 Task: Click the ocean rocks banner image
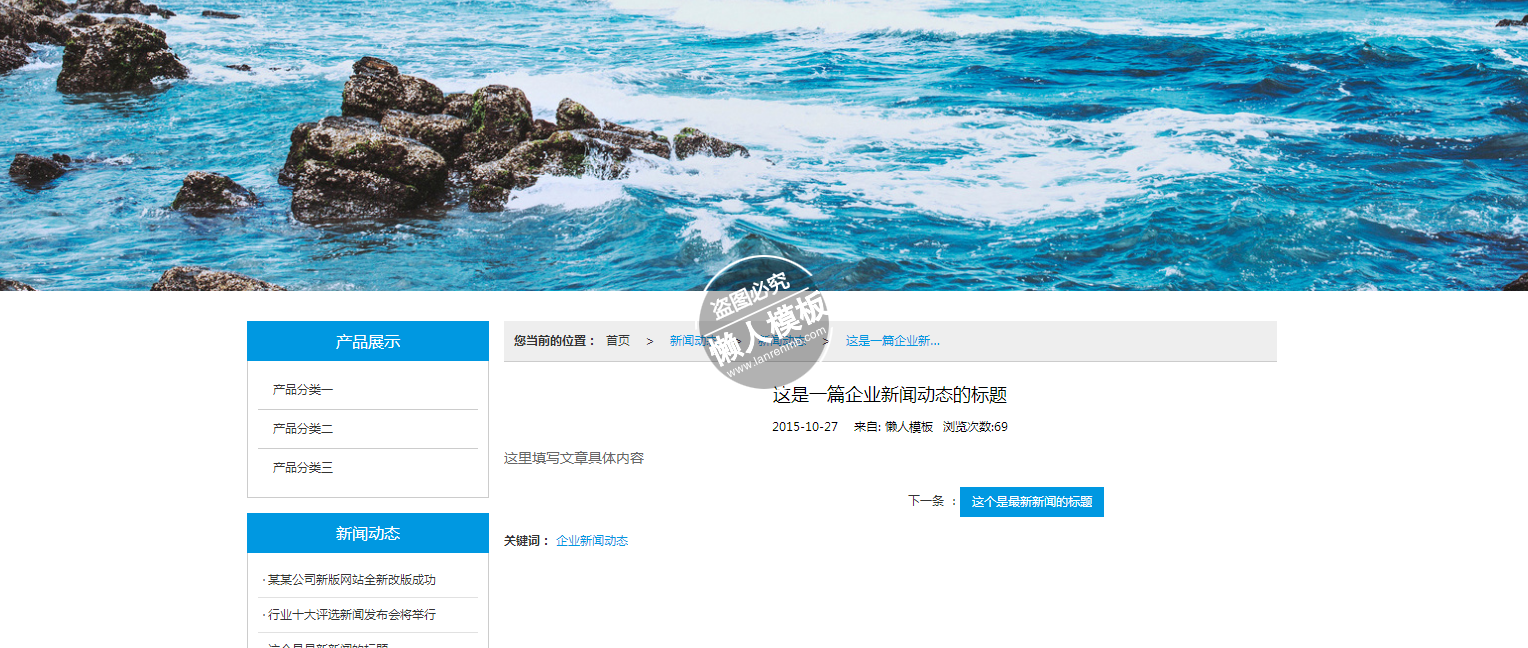pyautogui.click(x=764, y=145)
